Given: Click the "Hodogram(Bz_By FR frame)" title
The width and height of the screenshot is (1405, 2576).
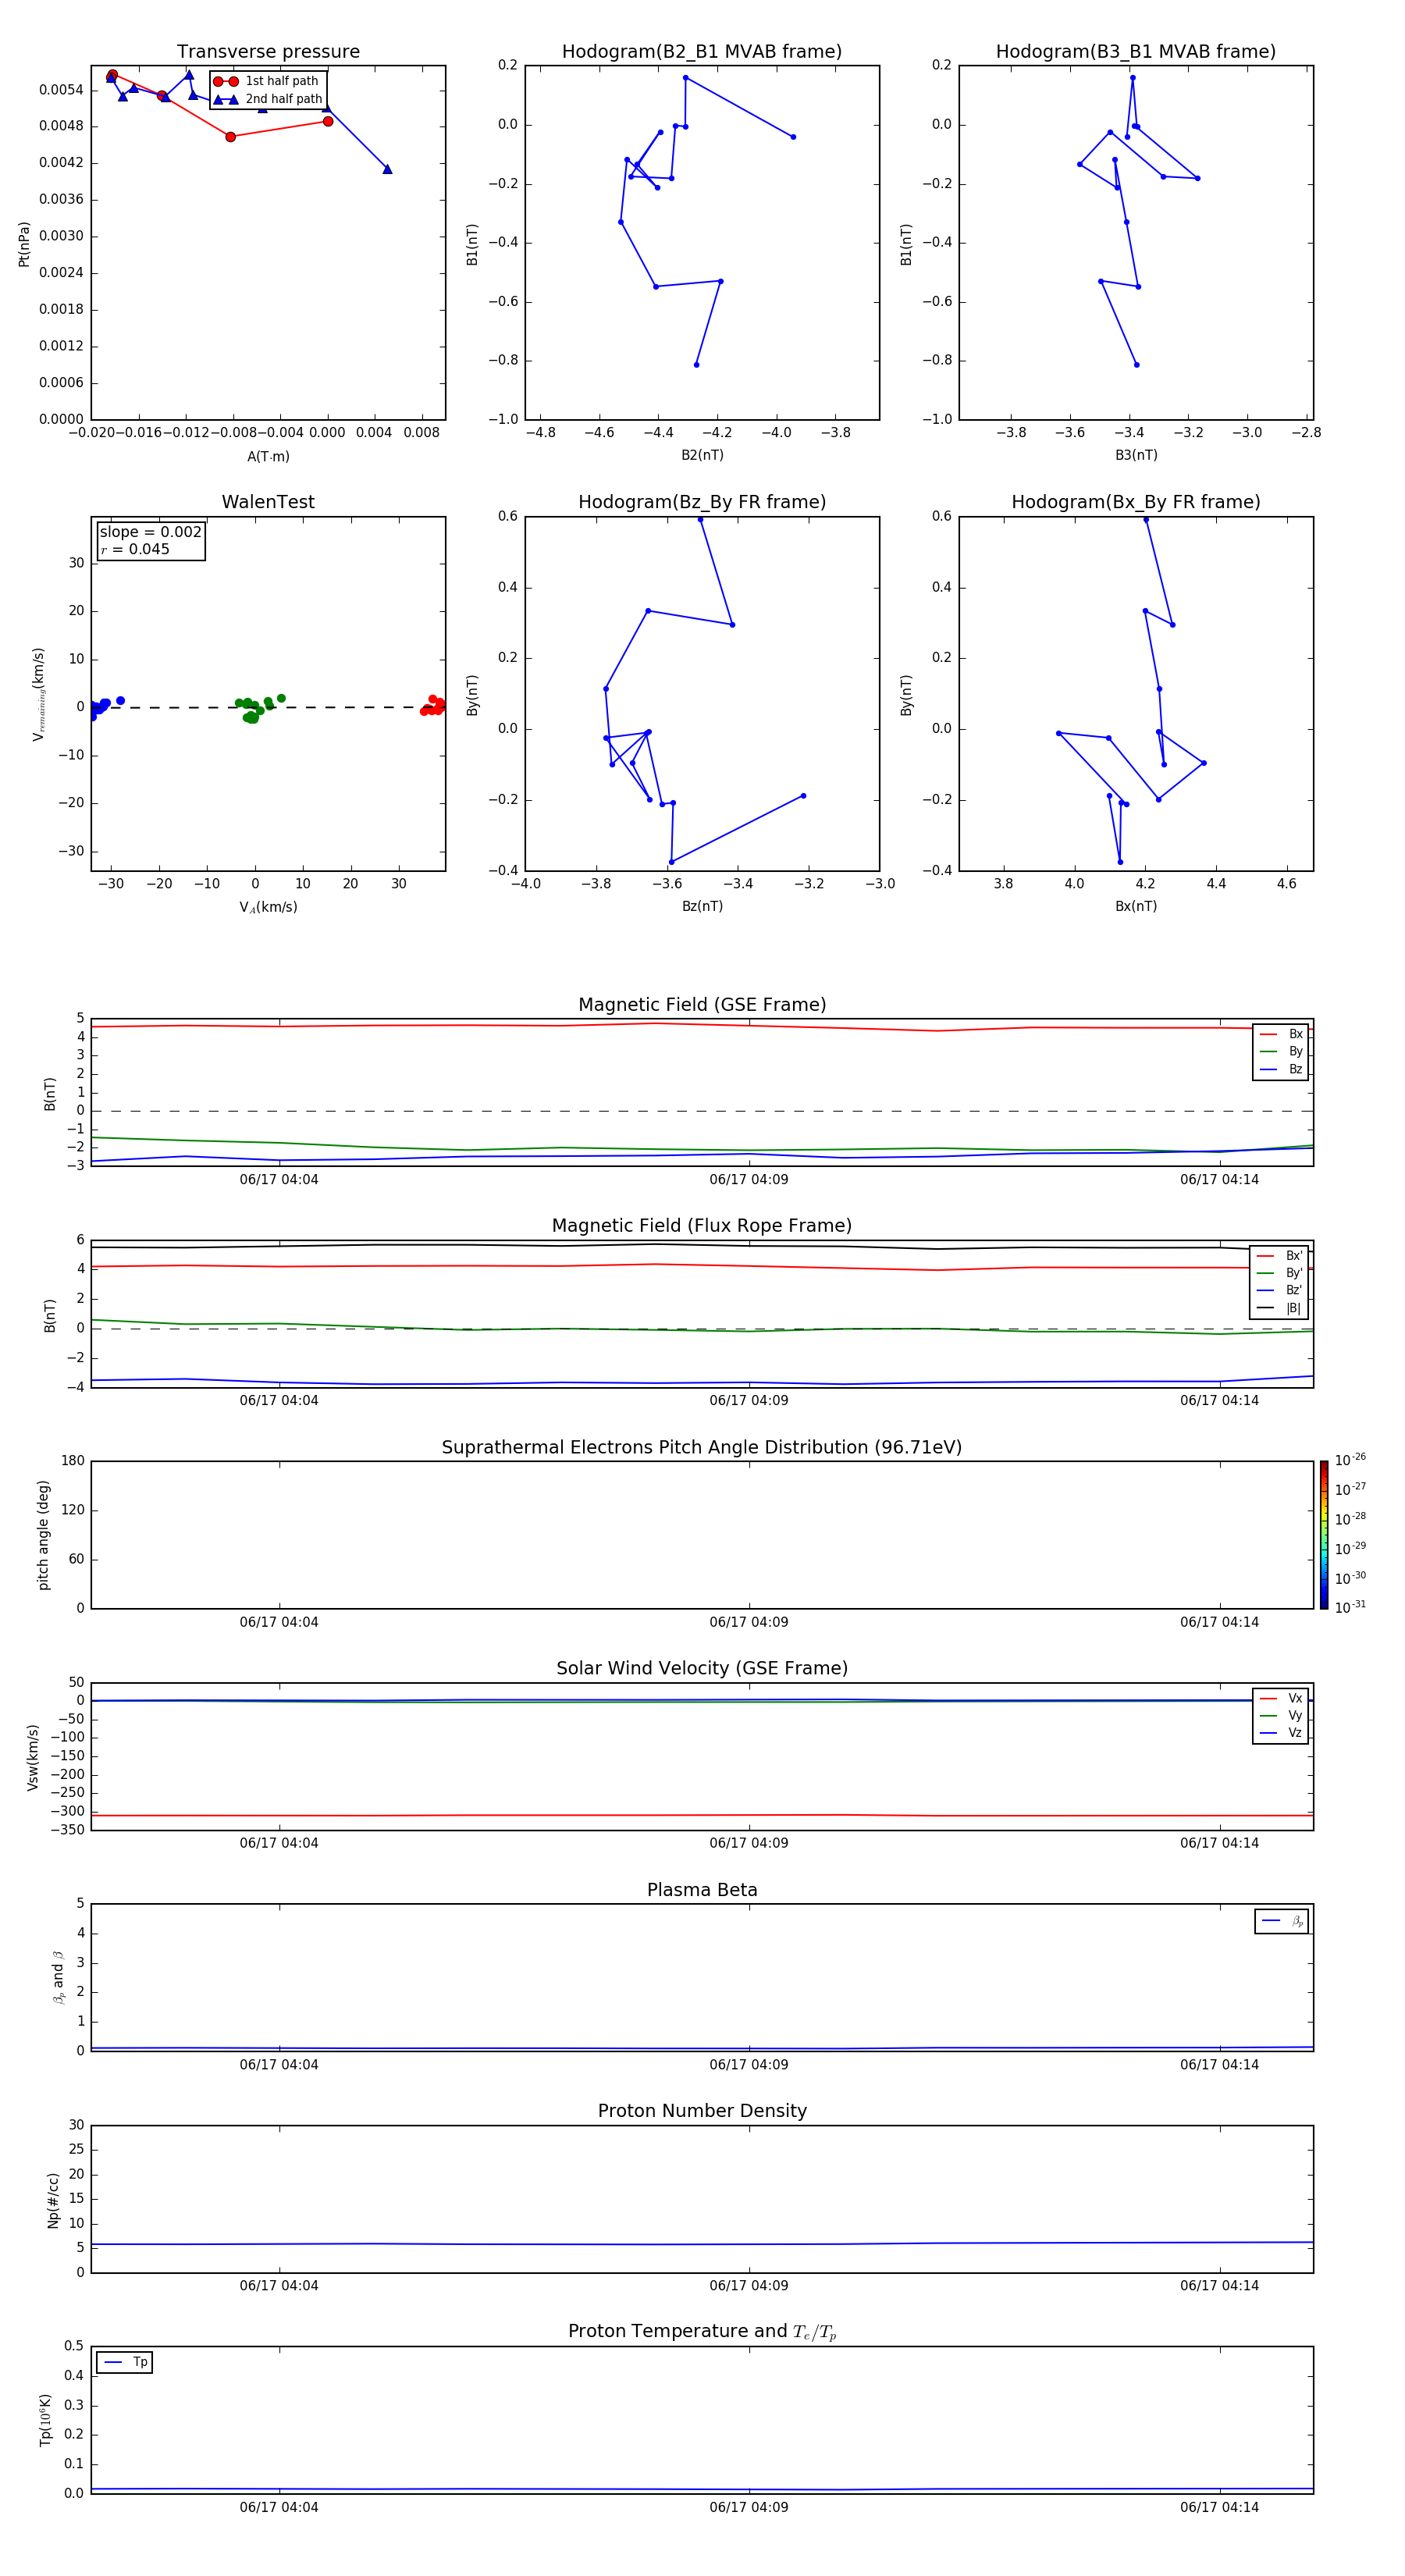Looking at the screenshot, I should 702,502.
